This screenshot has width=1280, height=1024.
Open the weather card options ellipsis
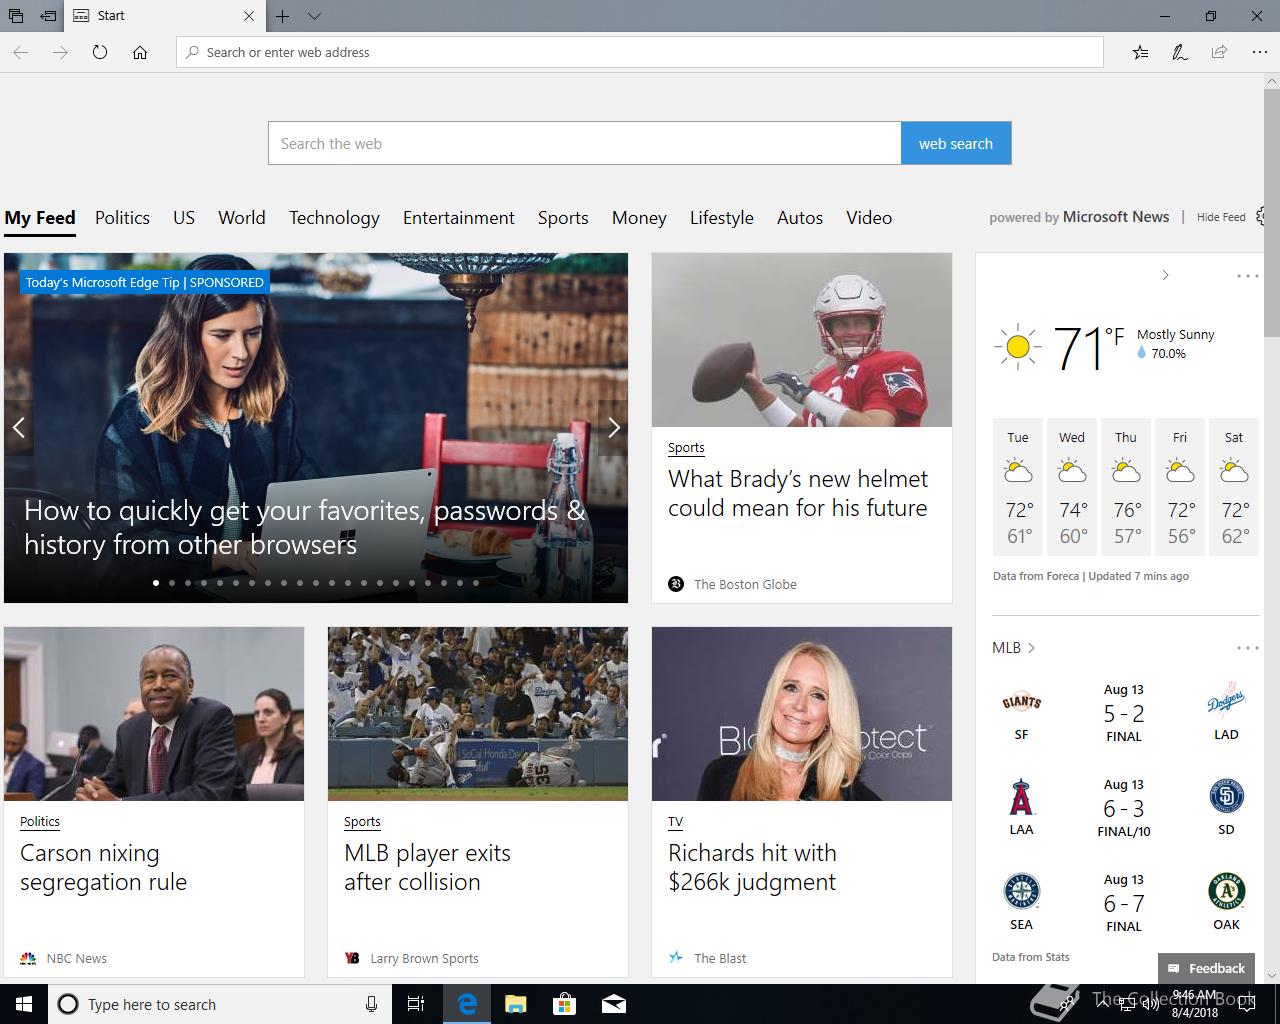tap(1247, 276)
